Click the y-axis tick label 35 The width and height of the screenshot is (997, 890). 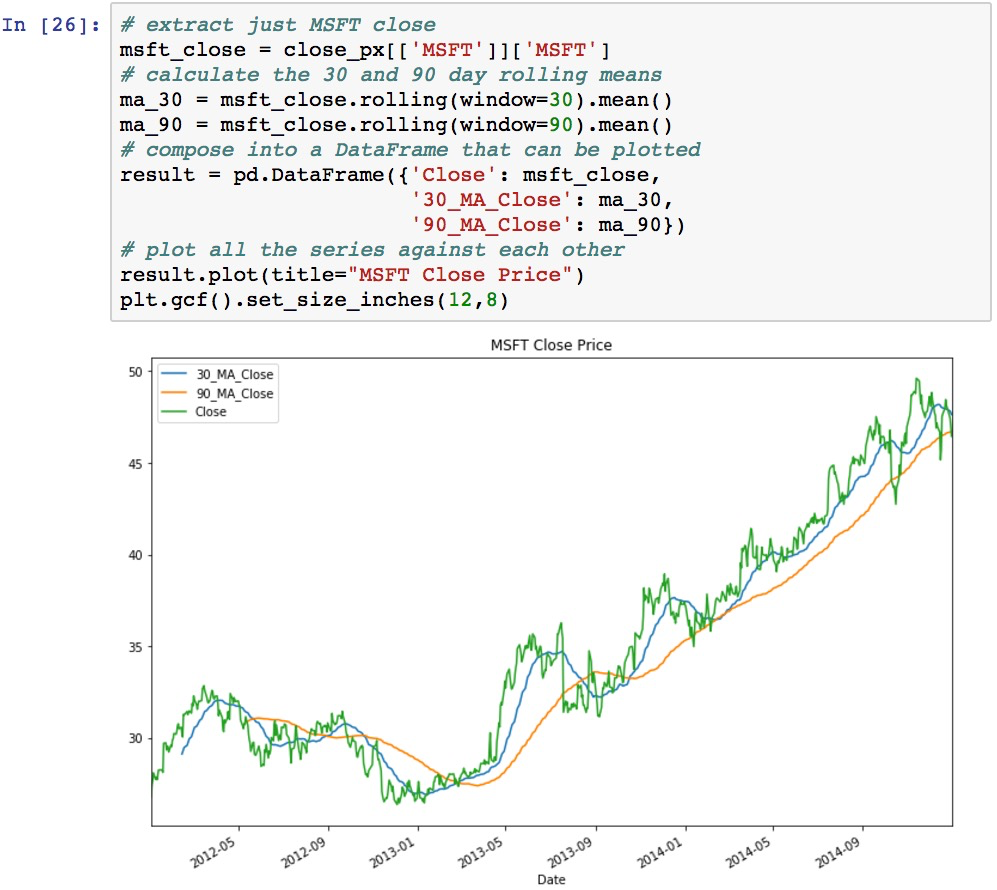coord(135,647)
